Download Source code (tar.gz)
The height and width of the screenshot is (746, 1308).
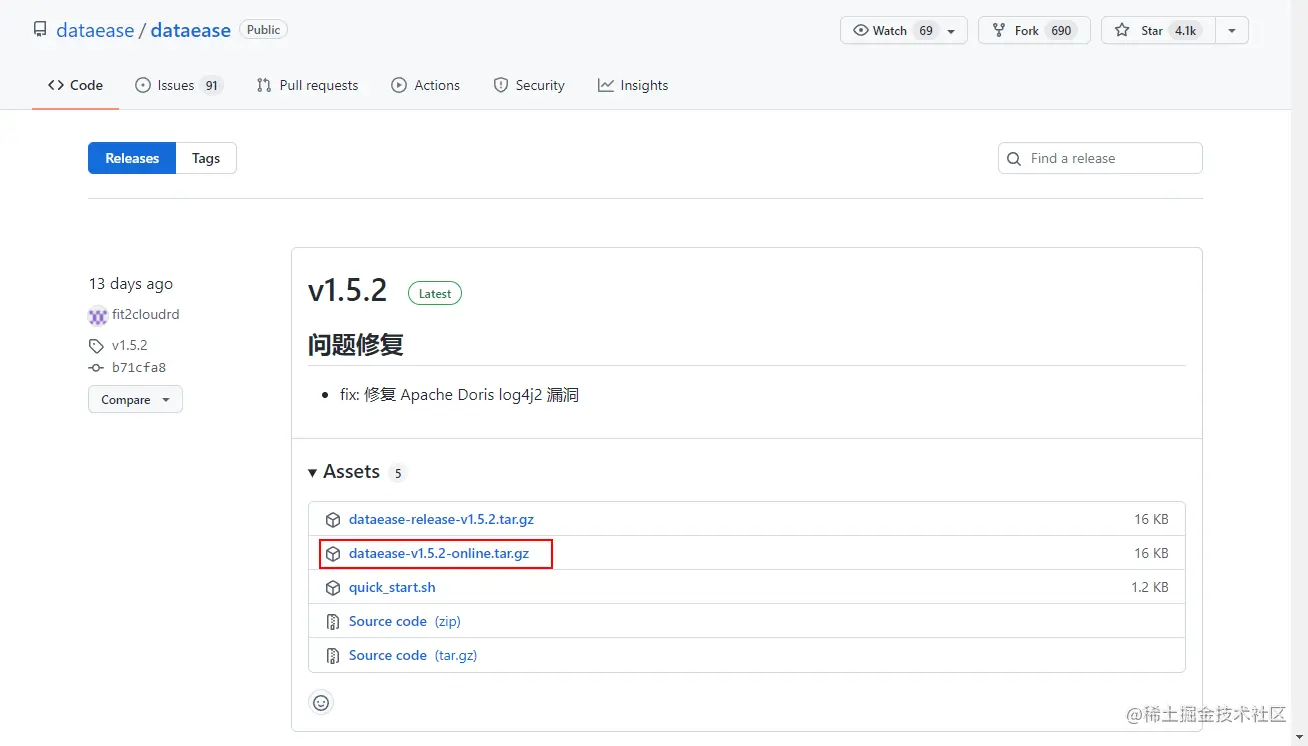413,655
